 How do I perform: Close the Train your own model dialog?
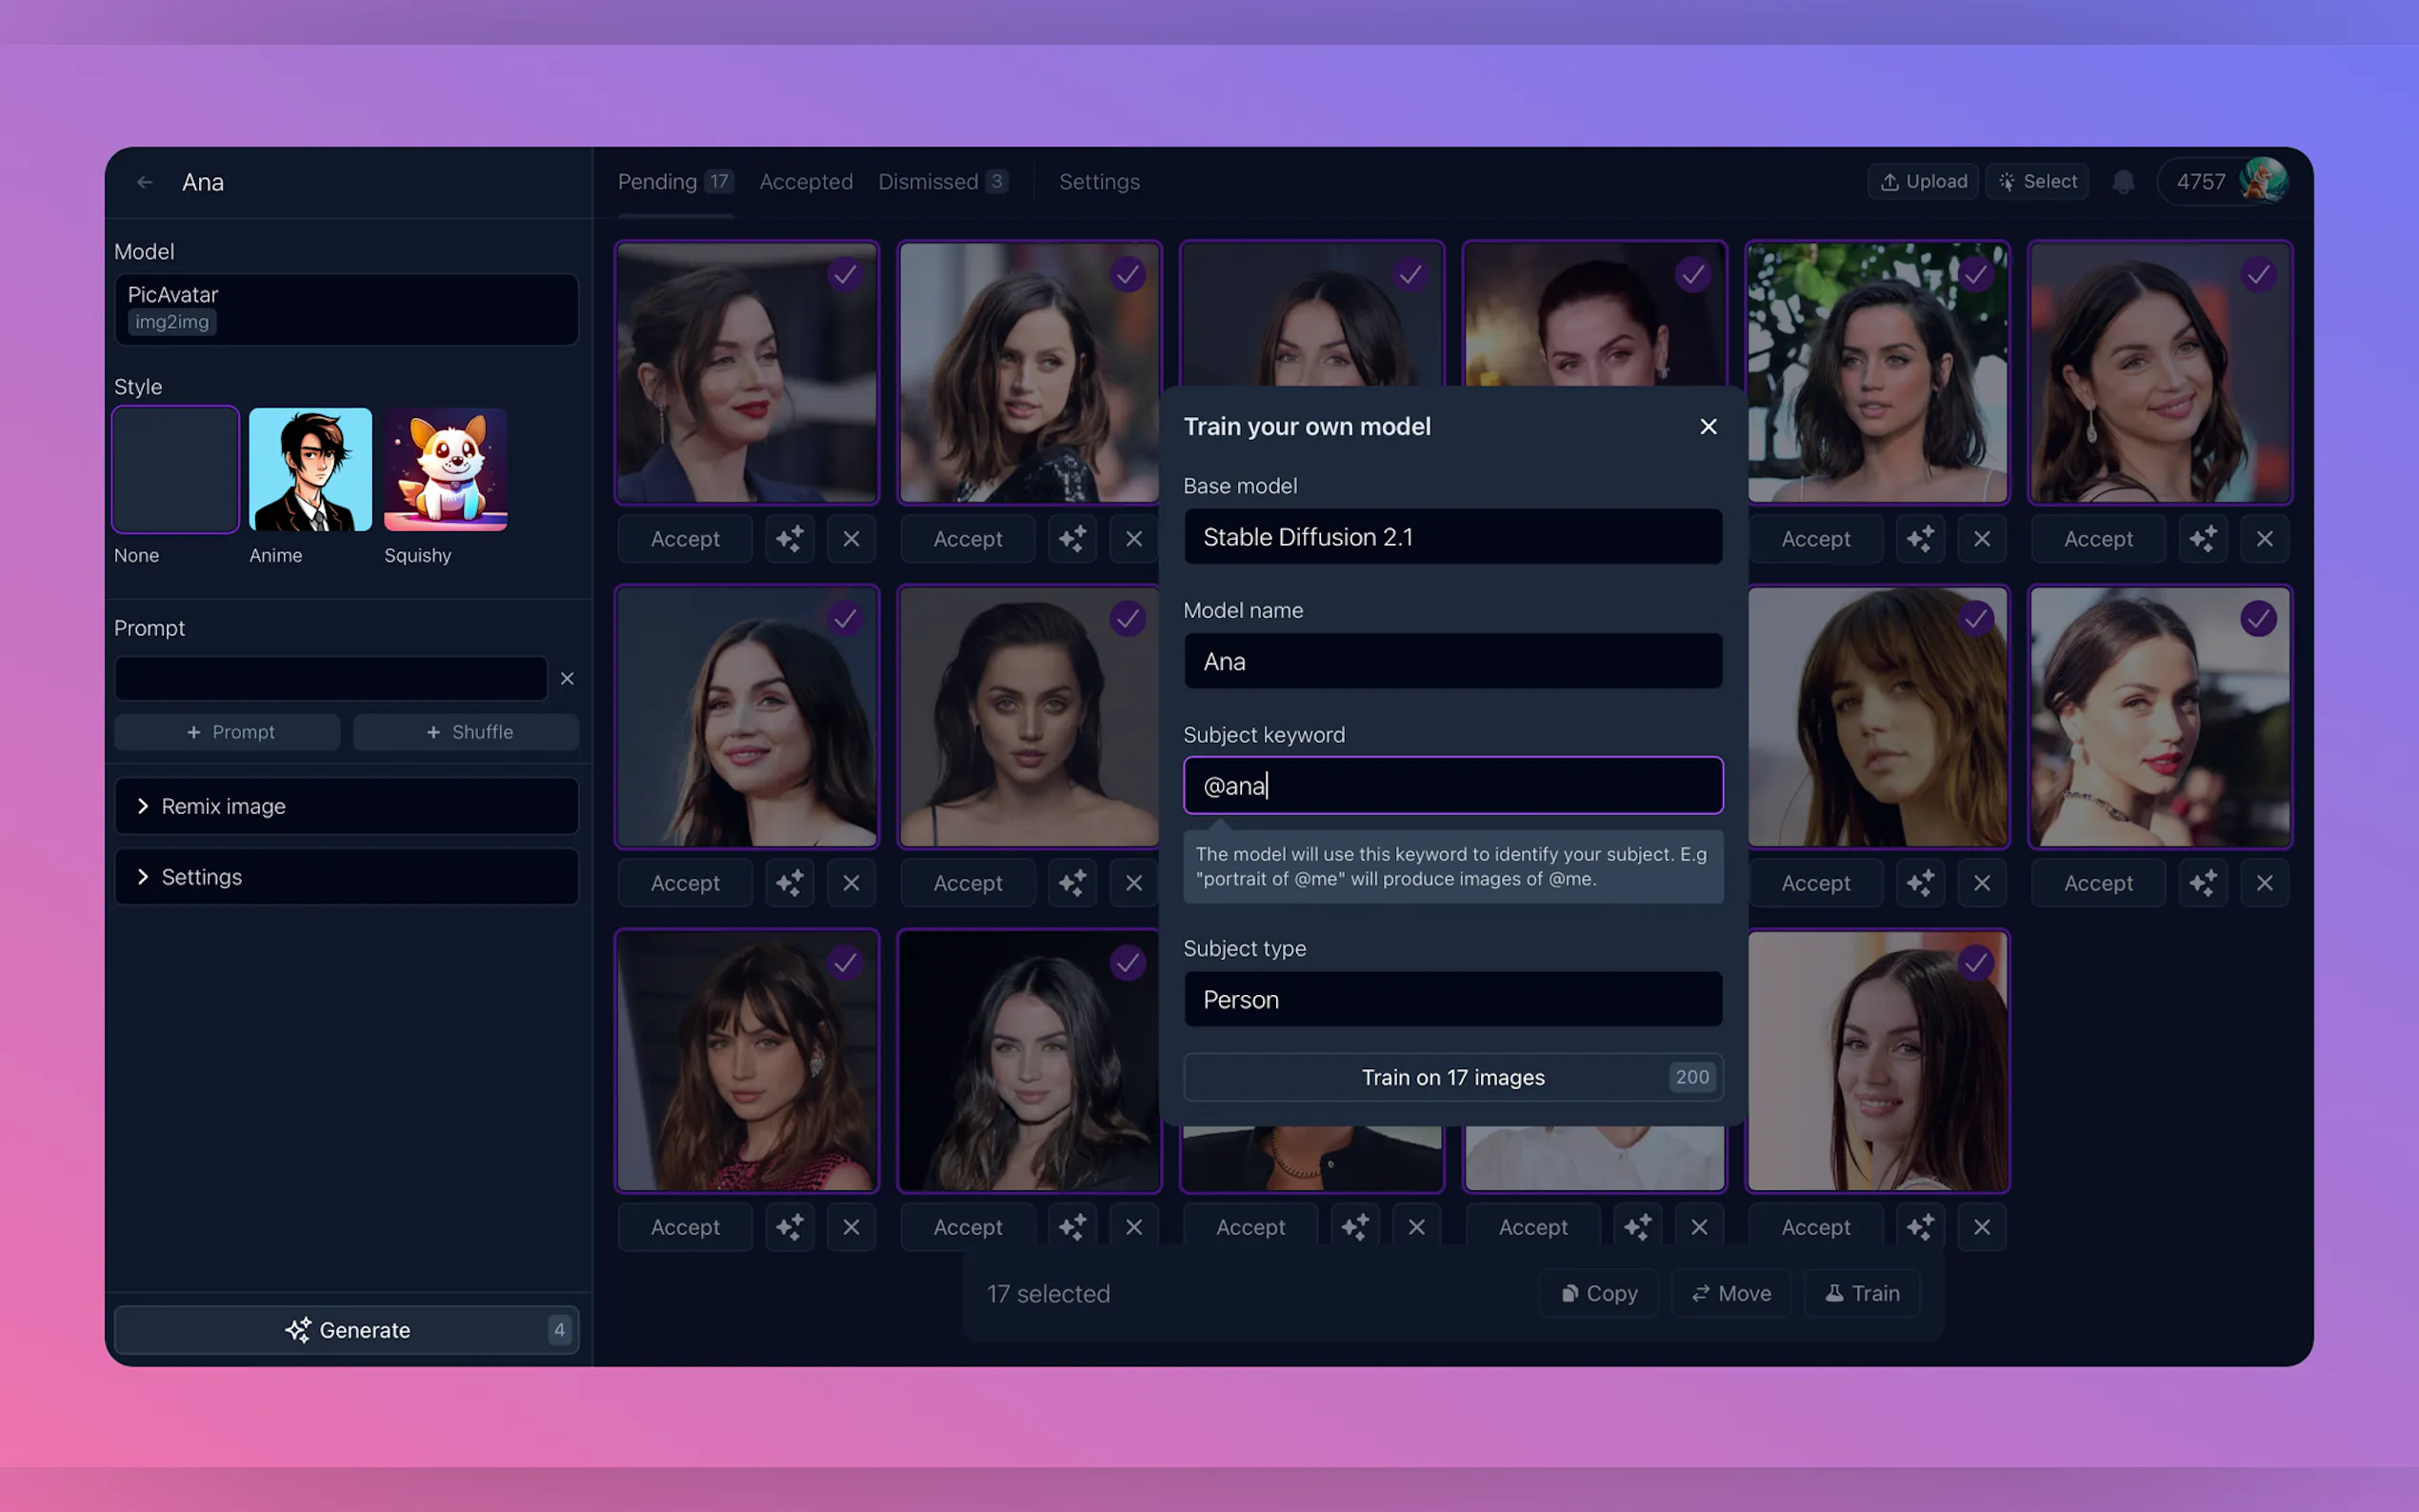pyautogui.click(x=1707, y=427)
